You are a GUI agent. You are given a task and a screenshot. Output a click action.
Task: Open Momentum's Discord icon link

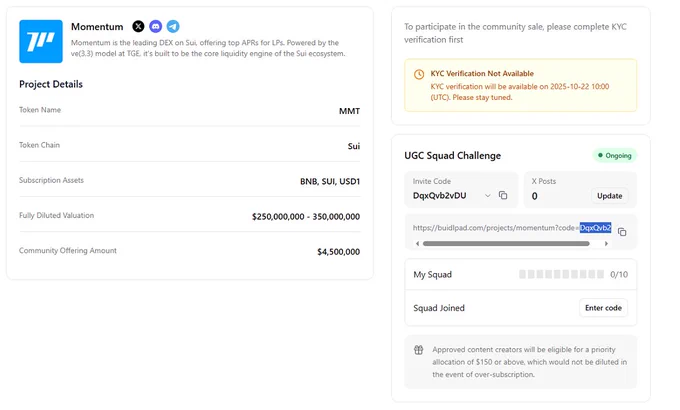[x=155, y=26]
